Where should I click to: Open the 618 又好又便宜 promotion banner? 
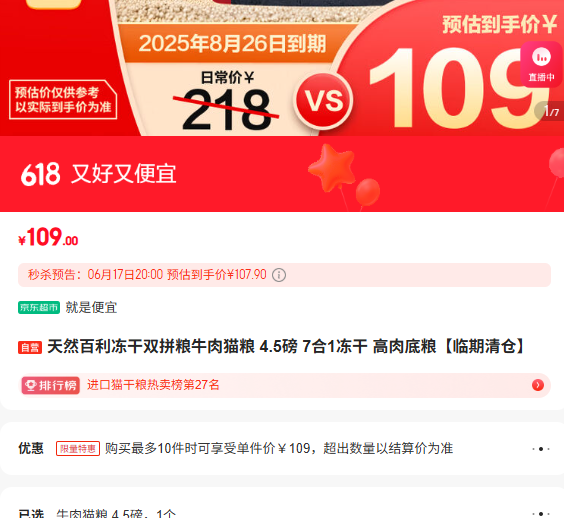282,174
